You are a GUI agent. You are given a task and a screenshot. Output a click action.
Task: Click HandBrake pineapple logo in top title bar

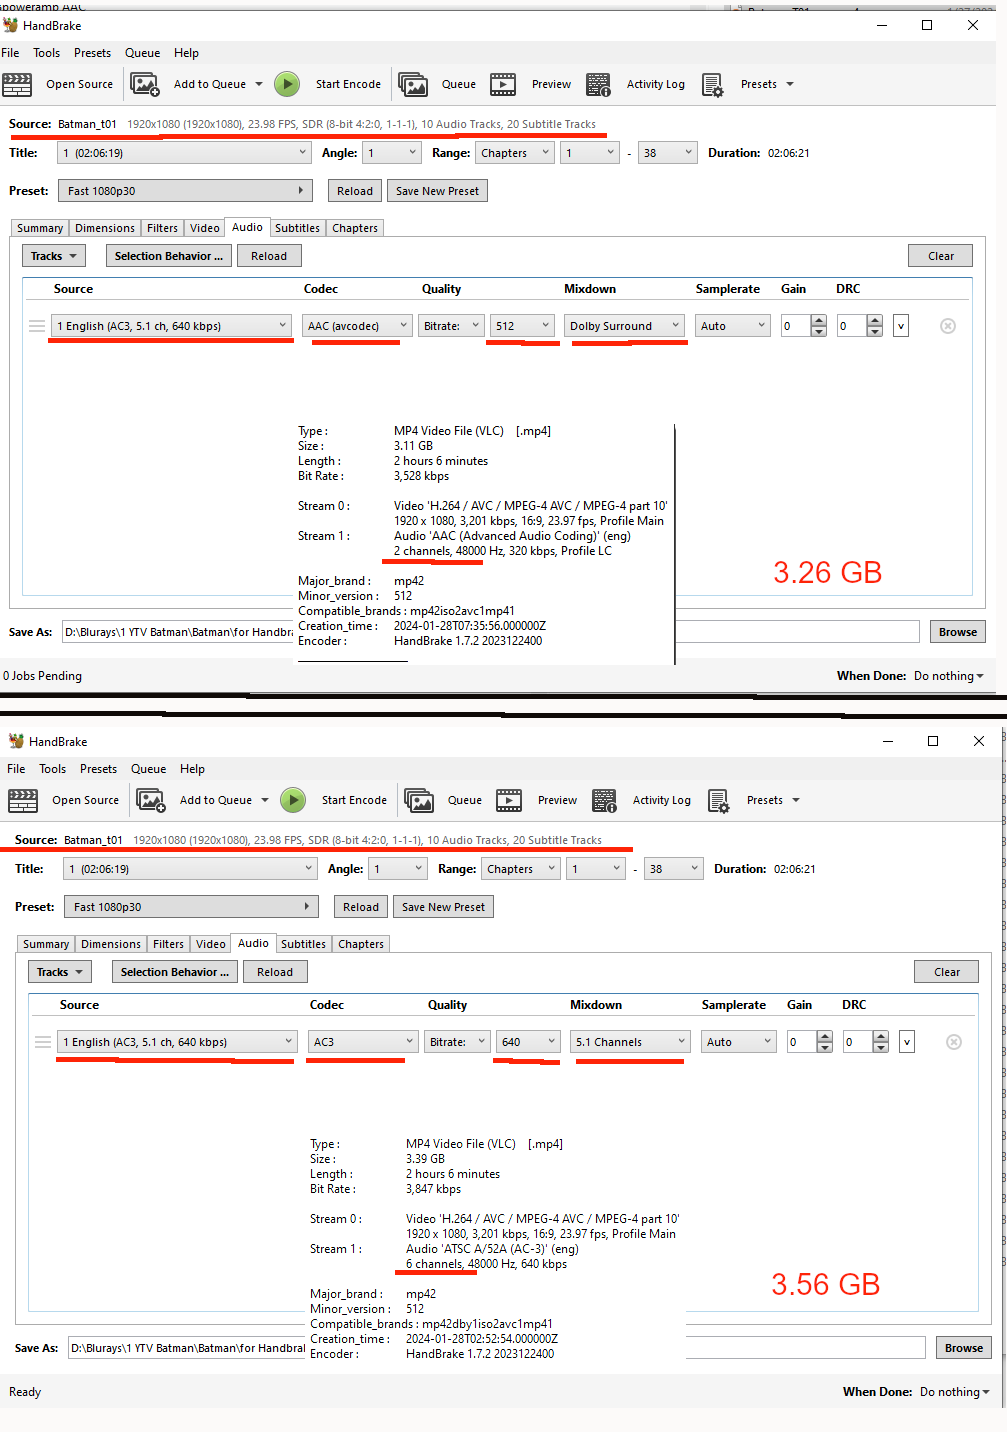point(11,25)
